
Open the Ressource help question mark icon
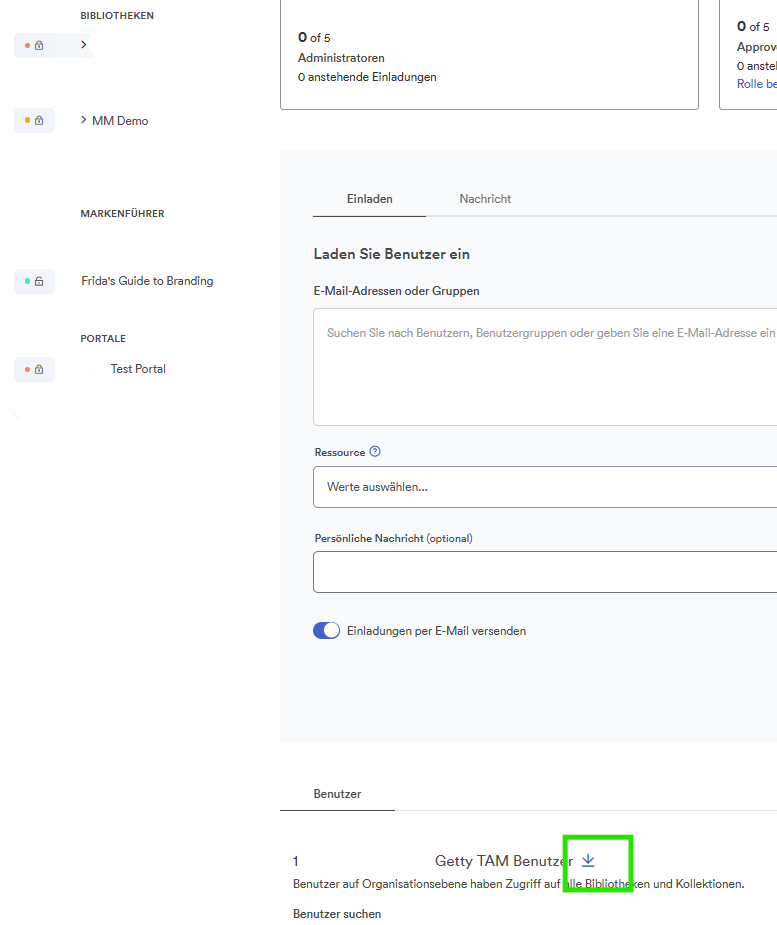375,451
